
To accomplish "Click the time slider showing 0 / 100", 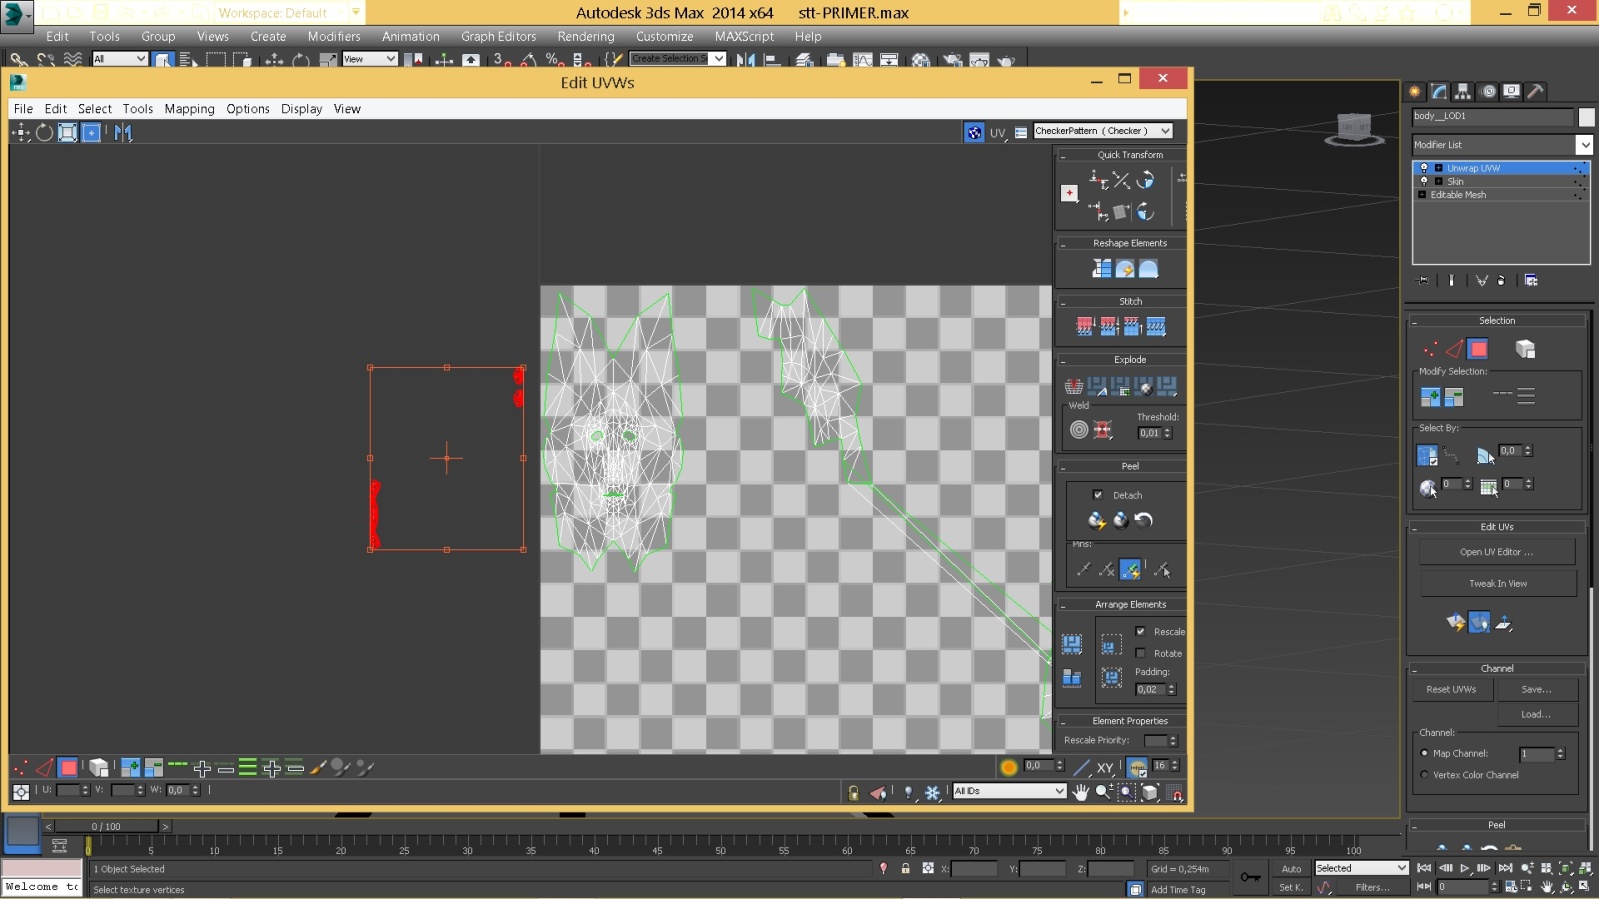I will [106, 826].
